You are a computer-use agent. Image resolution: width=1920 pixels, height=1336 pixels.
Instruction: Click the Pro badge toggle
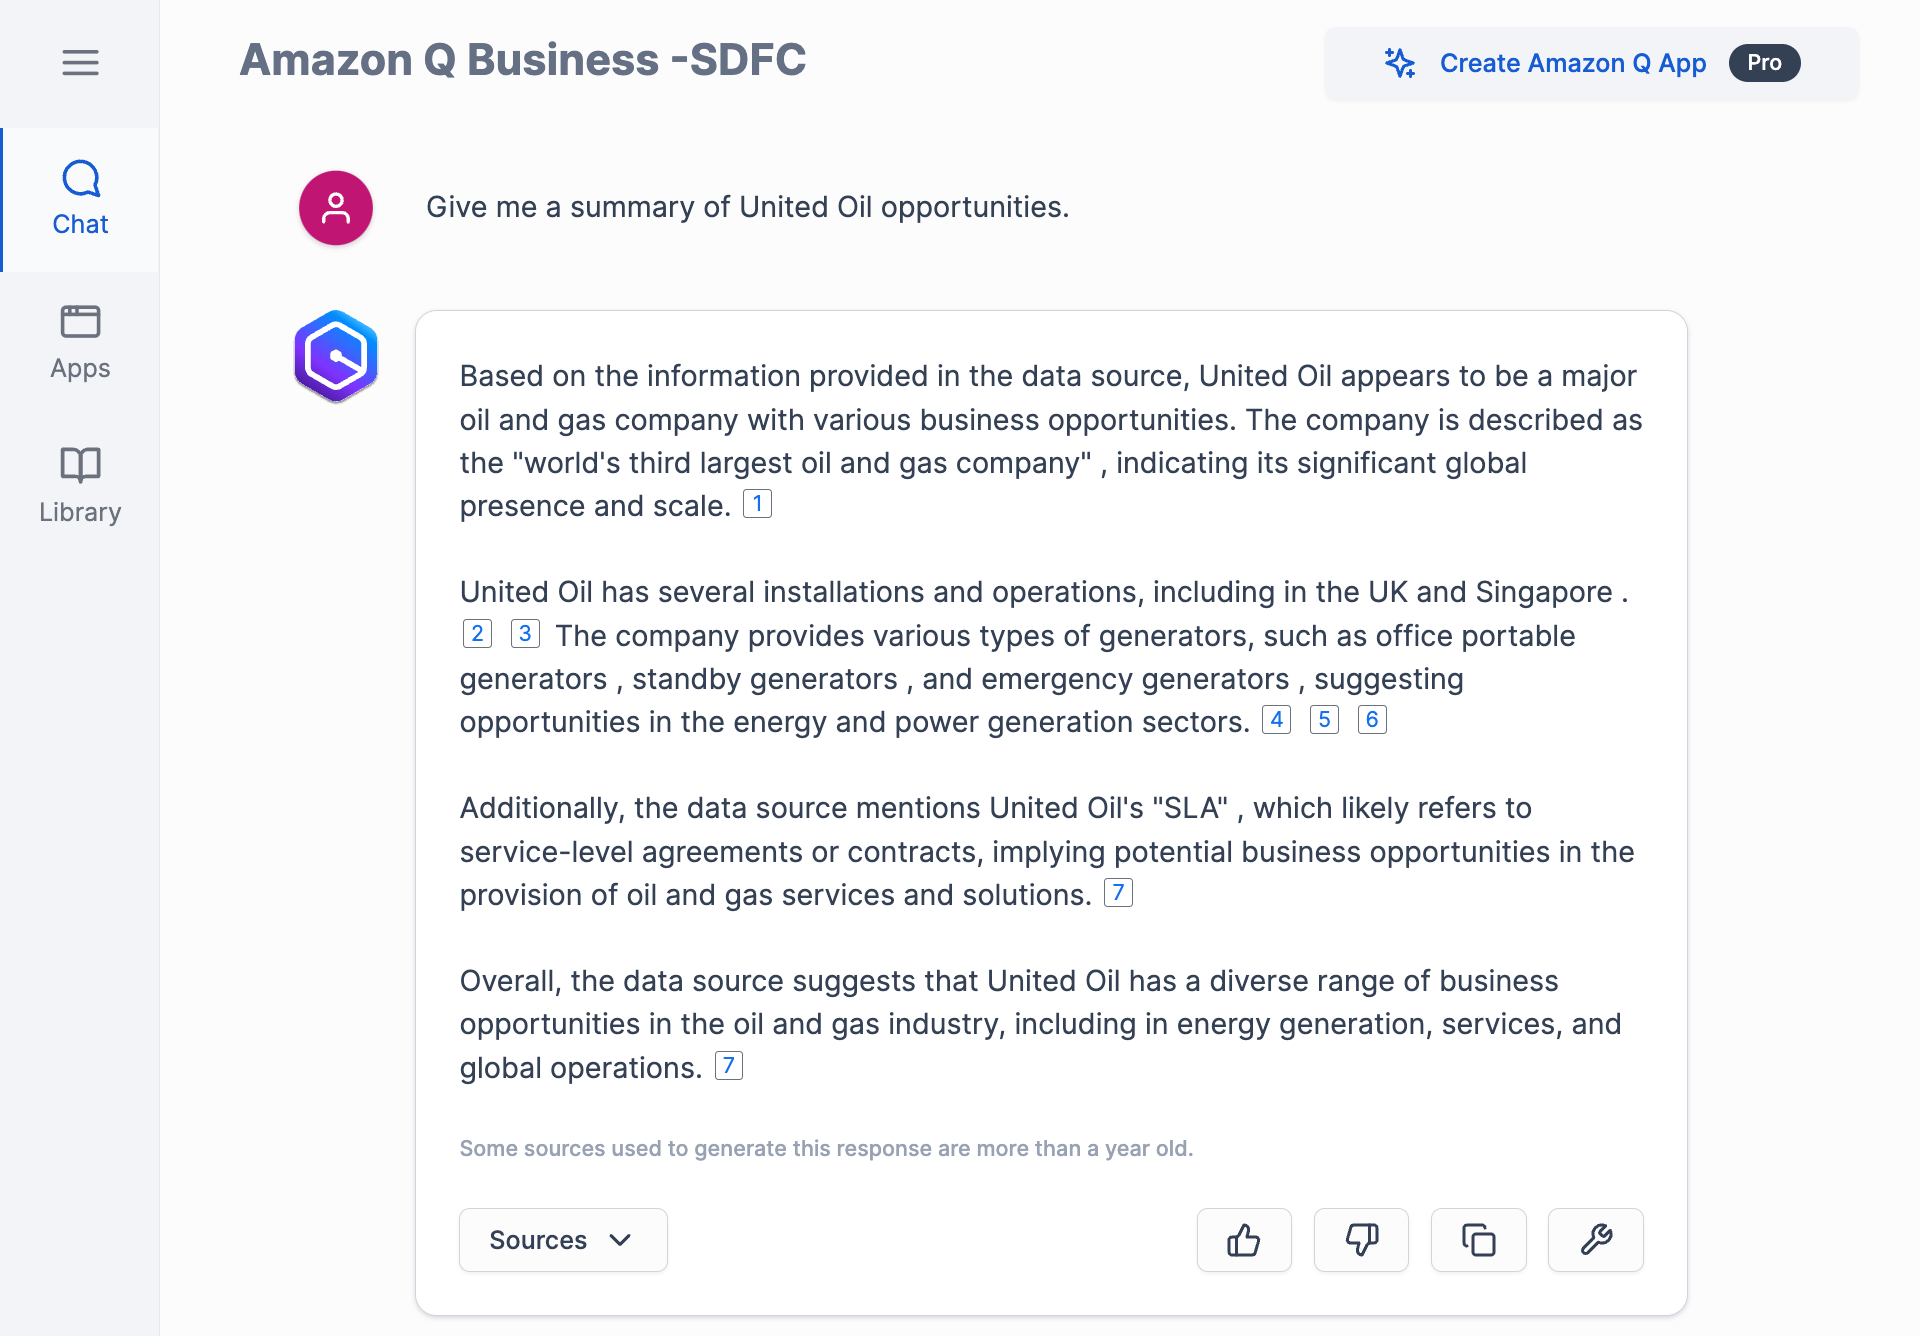click(x=1764, y=62)
